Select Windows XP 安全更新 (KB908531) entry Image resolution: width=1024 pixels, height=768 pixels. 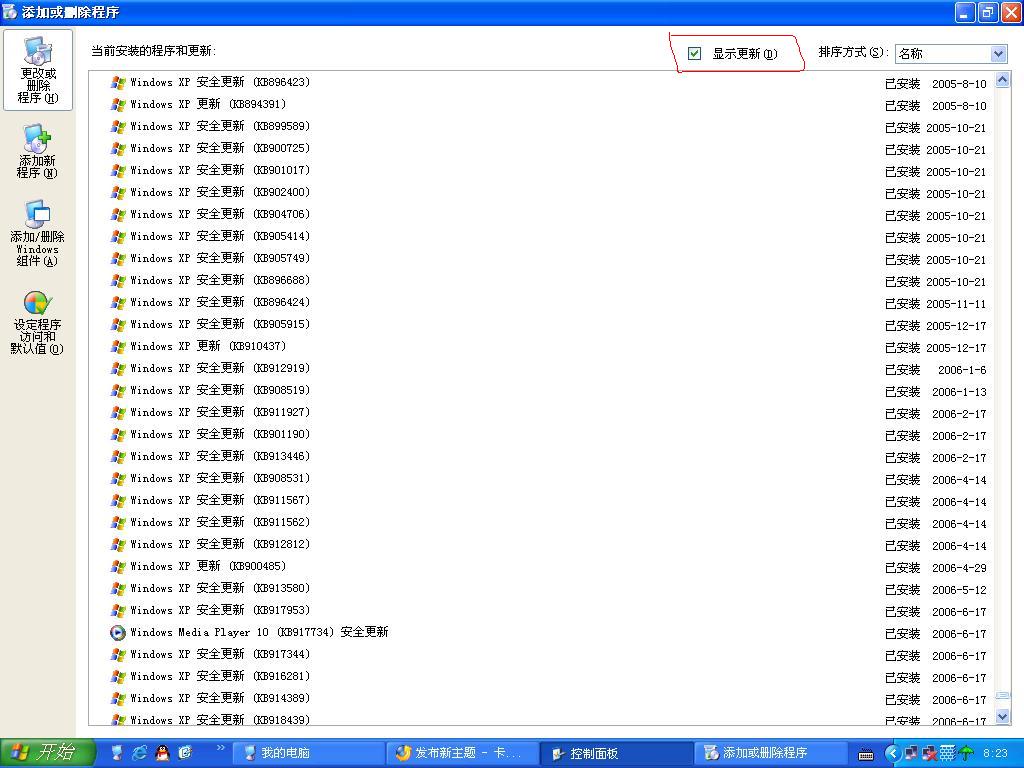[219, 479]
